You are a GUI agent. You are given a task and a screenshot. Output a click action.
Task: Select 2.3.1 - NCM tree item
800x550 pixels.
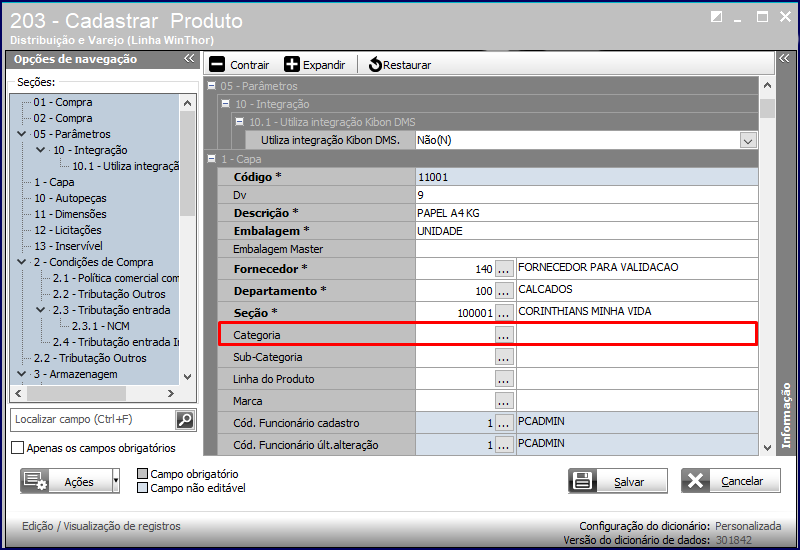pos(101,326)
